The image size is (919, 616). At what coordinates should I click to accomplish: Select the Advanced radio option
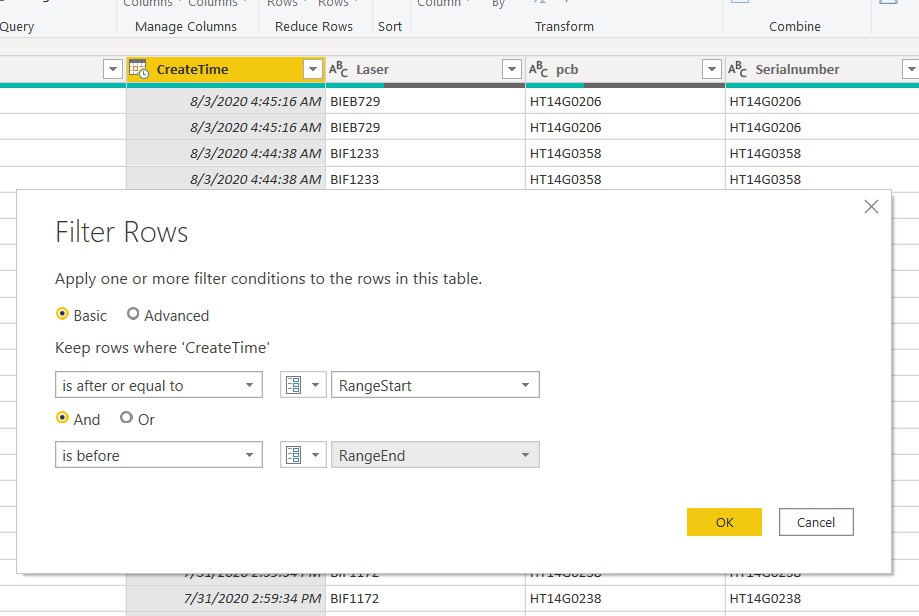[133, 314]
